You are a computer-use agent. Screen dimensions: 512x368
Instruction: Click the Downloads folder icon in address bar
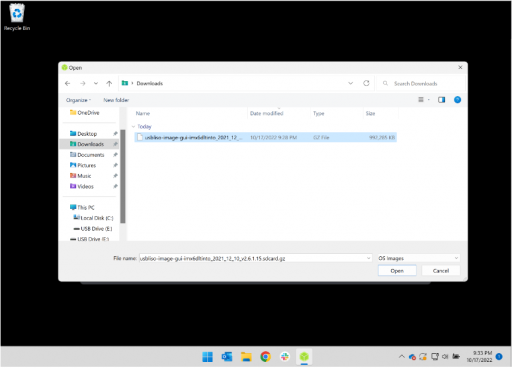point(125,83)
